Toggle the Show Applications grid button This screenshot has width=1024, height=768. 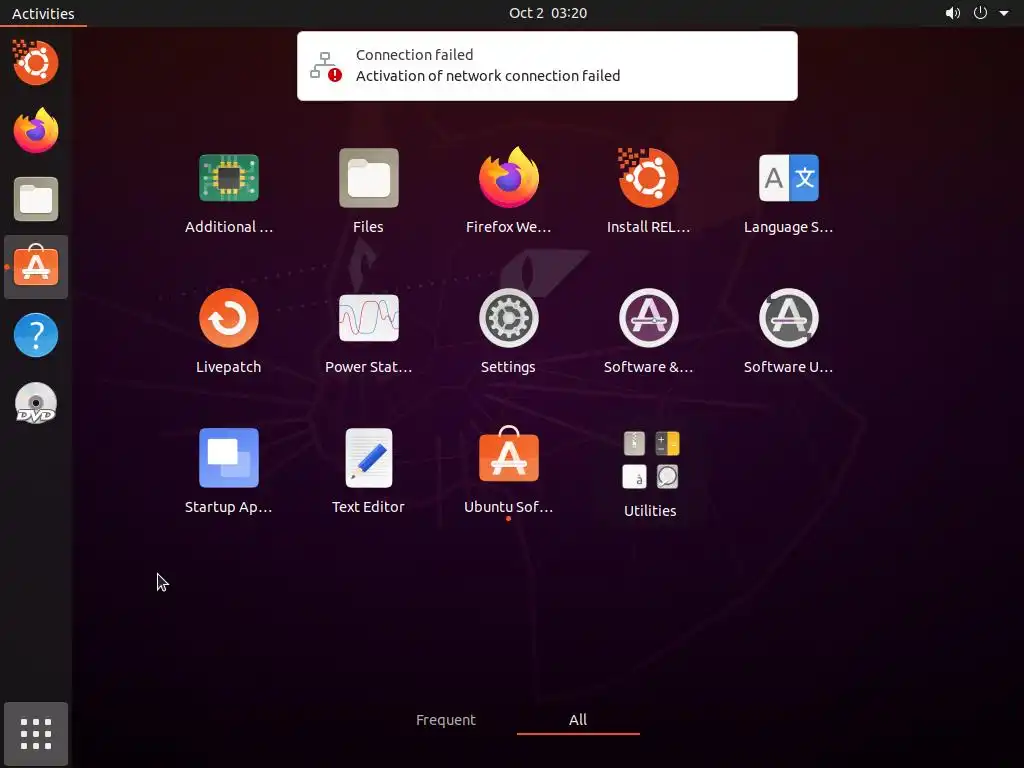click(x=36, y=734)
